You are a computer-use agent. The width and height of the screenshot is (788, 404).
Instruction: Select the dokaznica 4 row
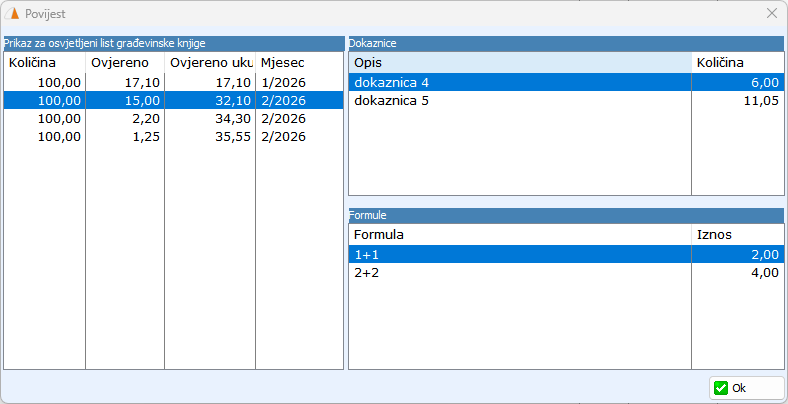[519, 82]
